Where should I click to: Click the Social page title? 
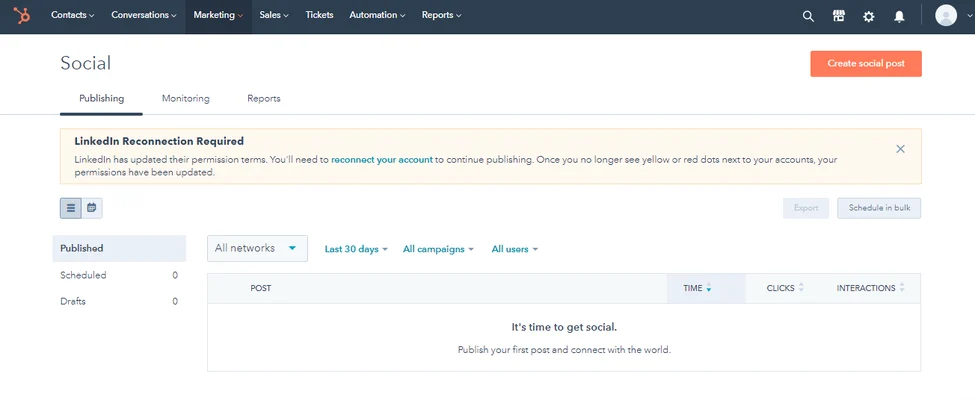coord(86,63)
